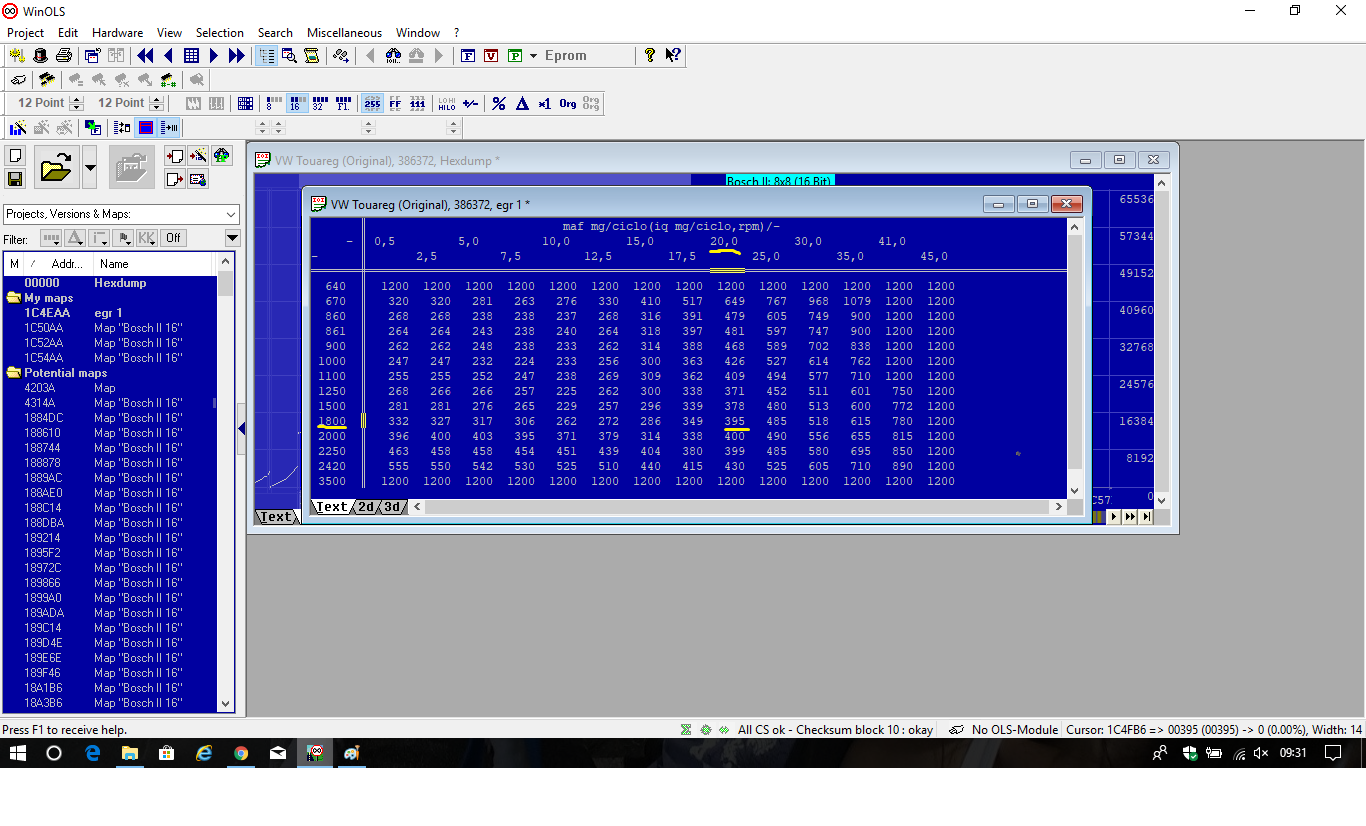The height and width of the screenshot is (826, 1366).
Task: Select Text tab in Hexdump window
Action: coord(276,517)
